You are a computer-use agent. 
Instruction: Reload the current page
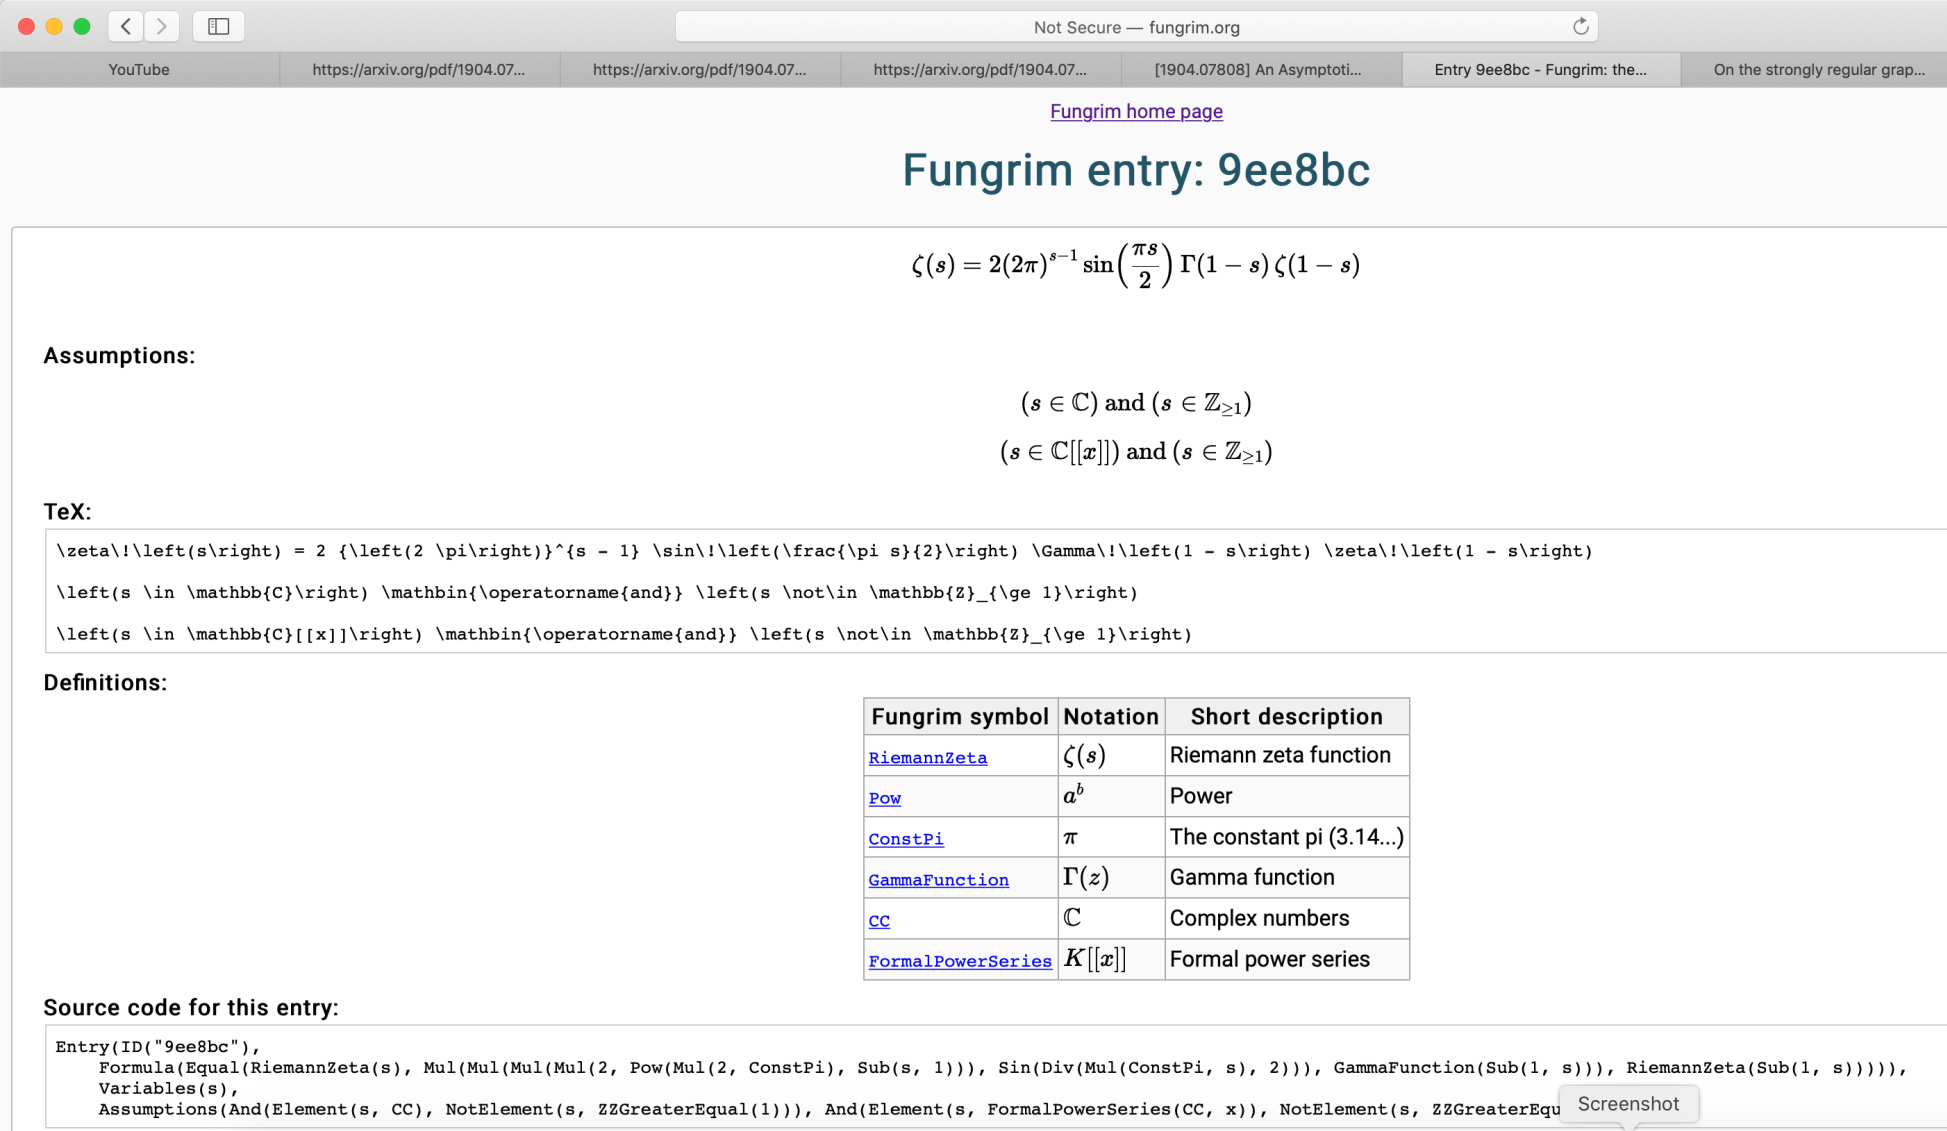(1580, 27)
